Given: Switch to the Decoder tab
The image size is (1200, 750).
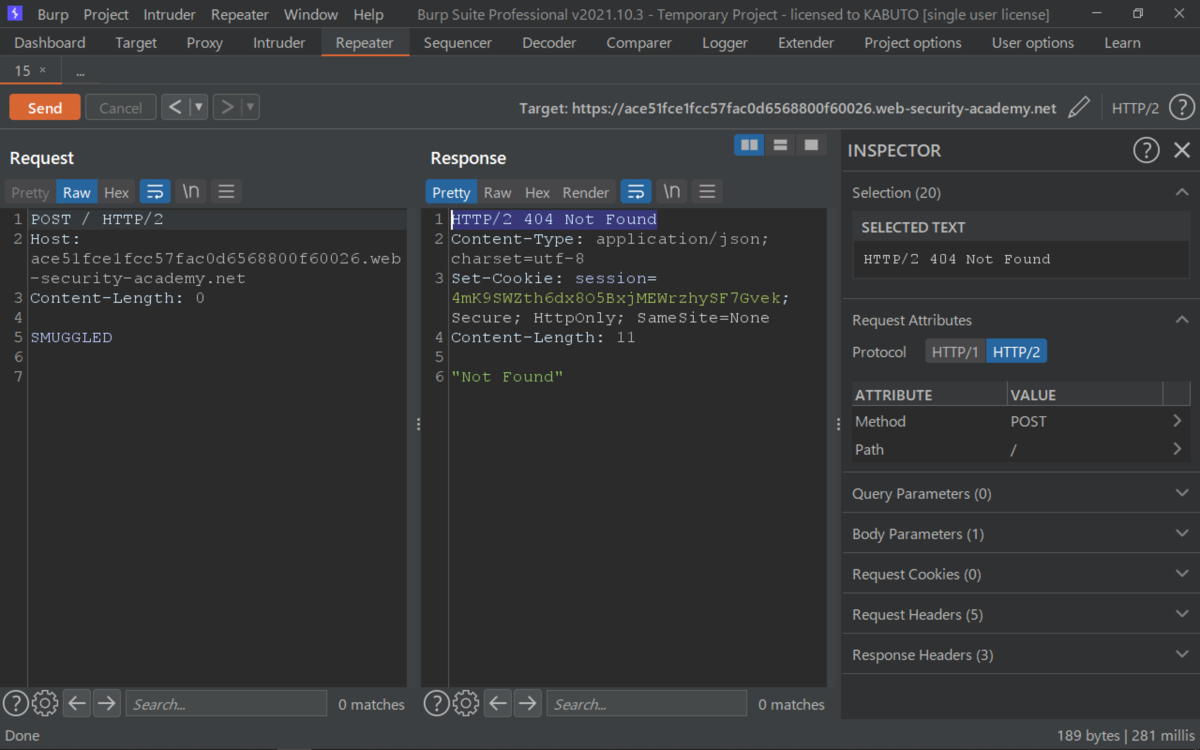Looking at the screenshot, I should pos(549,43).
